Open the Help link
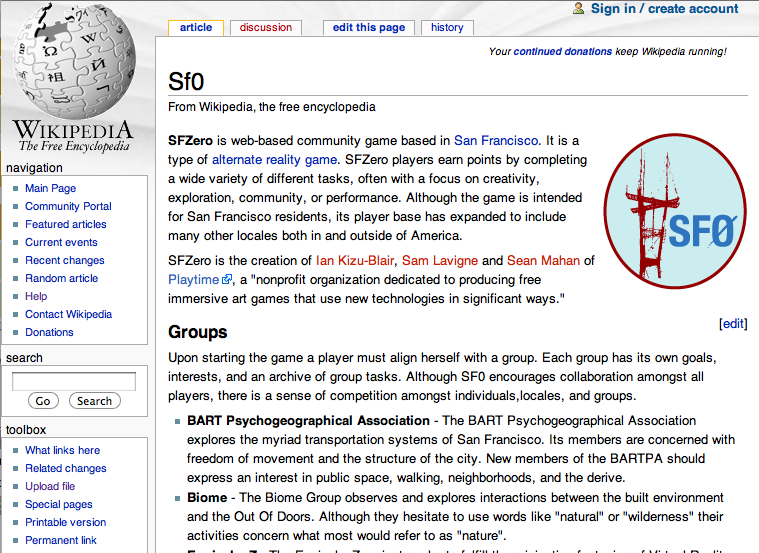 36,296
